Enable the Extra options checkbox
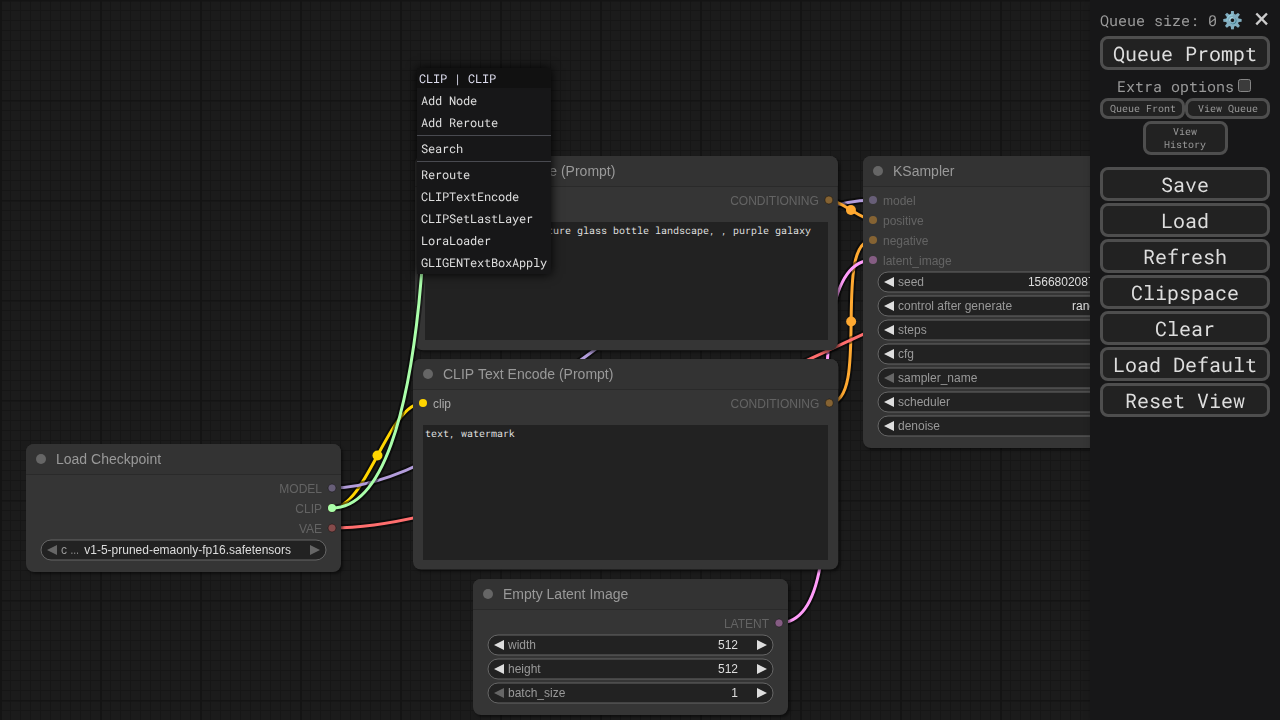 pos(1244,86)
